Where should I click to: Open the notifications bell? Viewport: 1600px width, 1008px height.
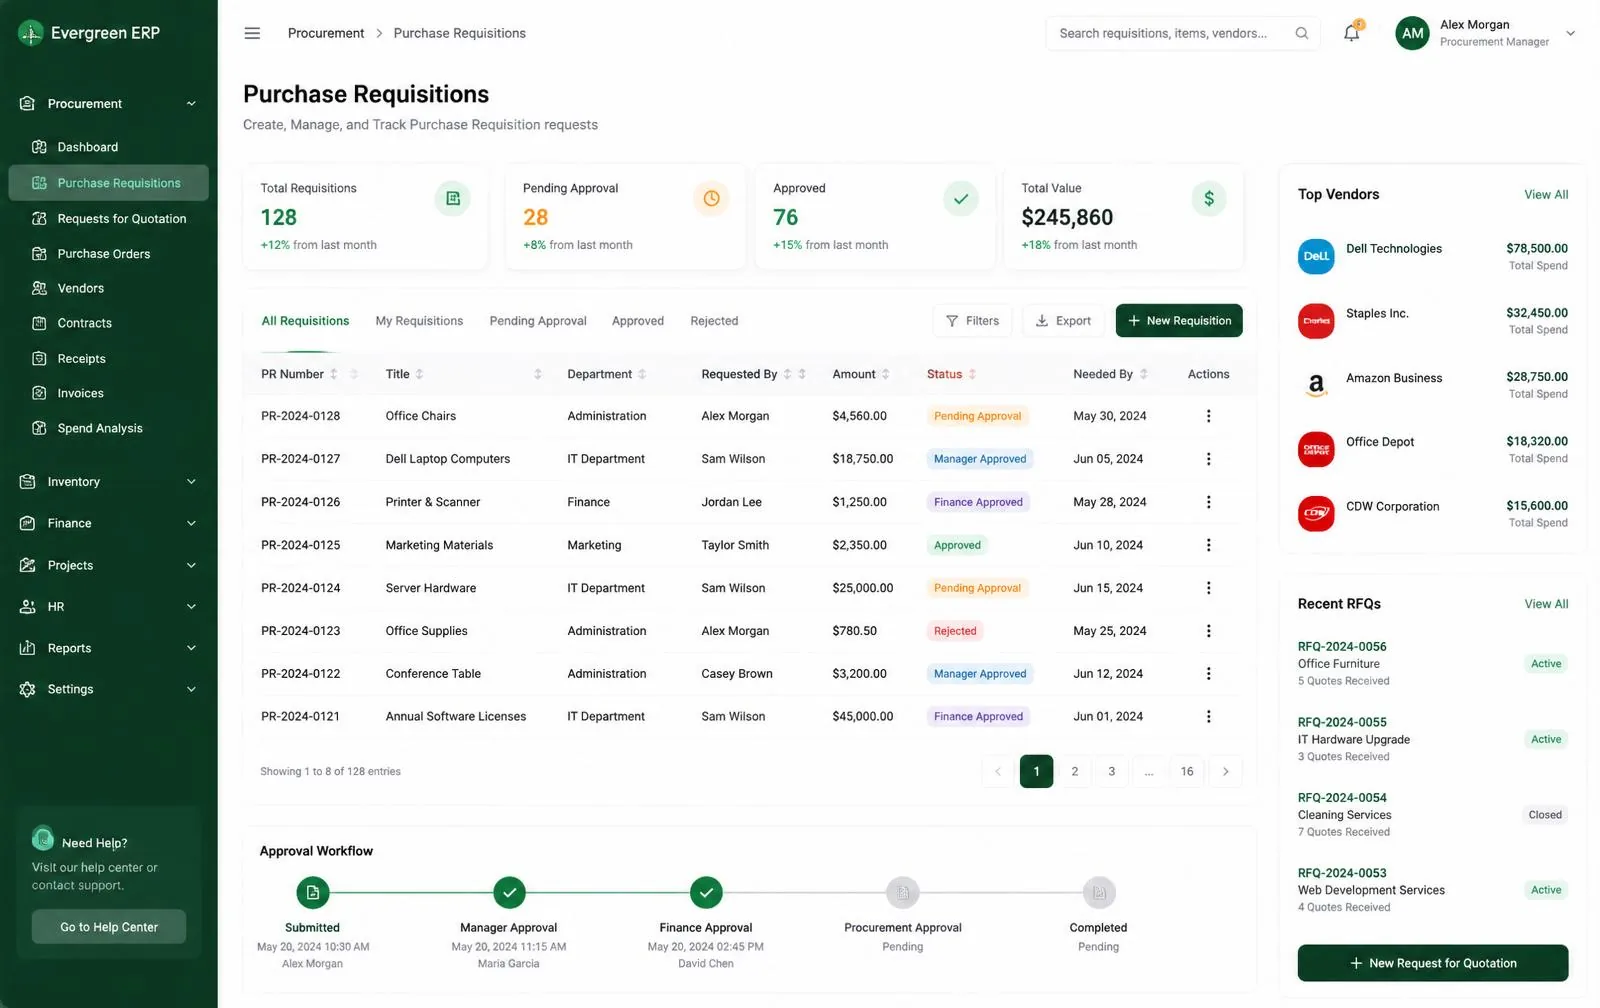1351,33
